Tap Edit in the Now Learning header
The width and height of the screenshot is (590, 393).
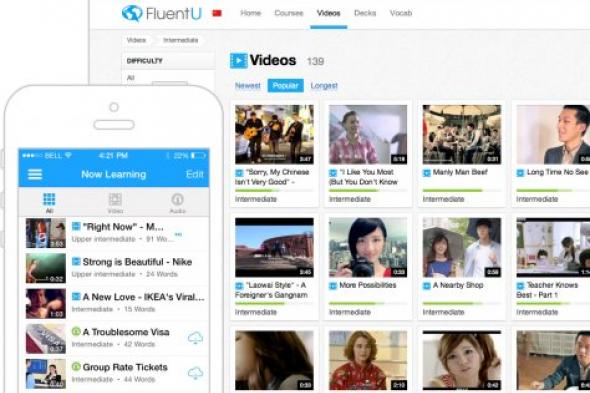click(194, 174)
